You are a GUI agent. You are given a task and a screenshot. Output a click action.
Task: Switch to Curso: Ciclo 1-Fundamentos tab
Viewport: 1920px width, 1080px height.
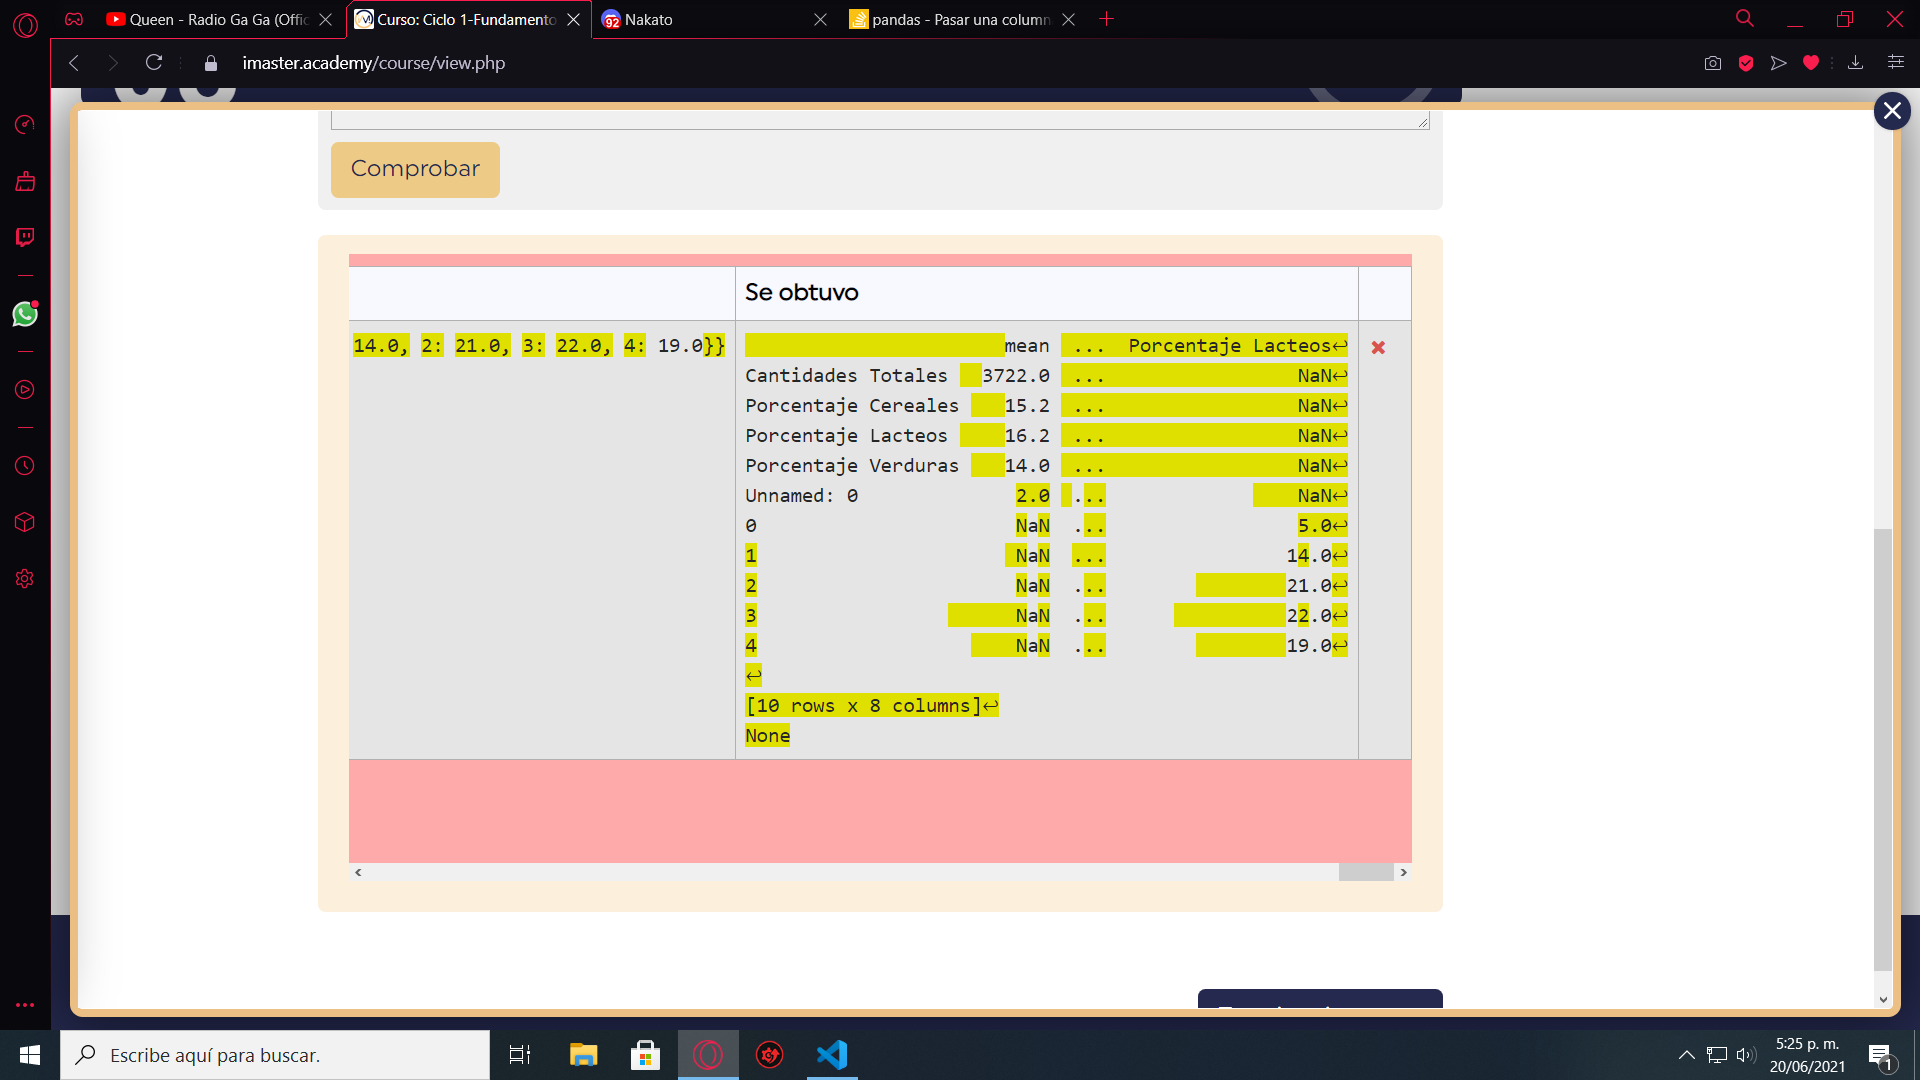466,19
